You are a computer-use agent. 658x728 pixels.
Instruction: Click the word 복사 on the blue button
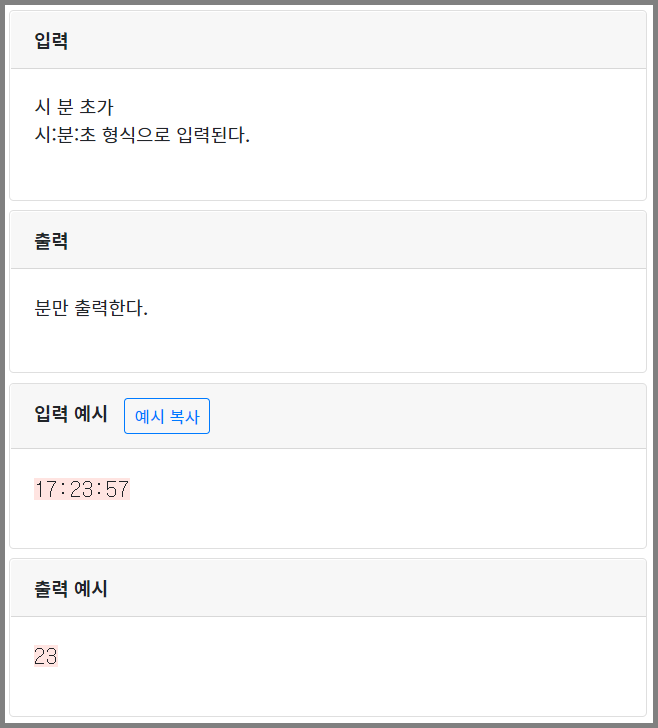pyautogui.click(x=184, y=416)
